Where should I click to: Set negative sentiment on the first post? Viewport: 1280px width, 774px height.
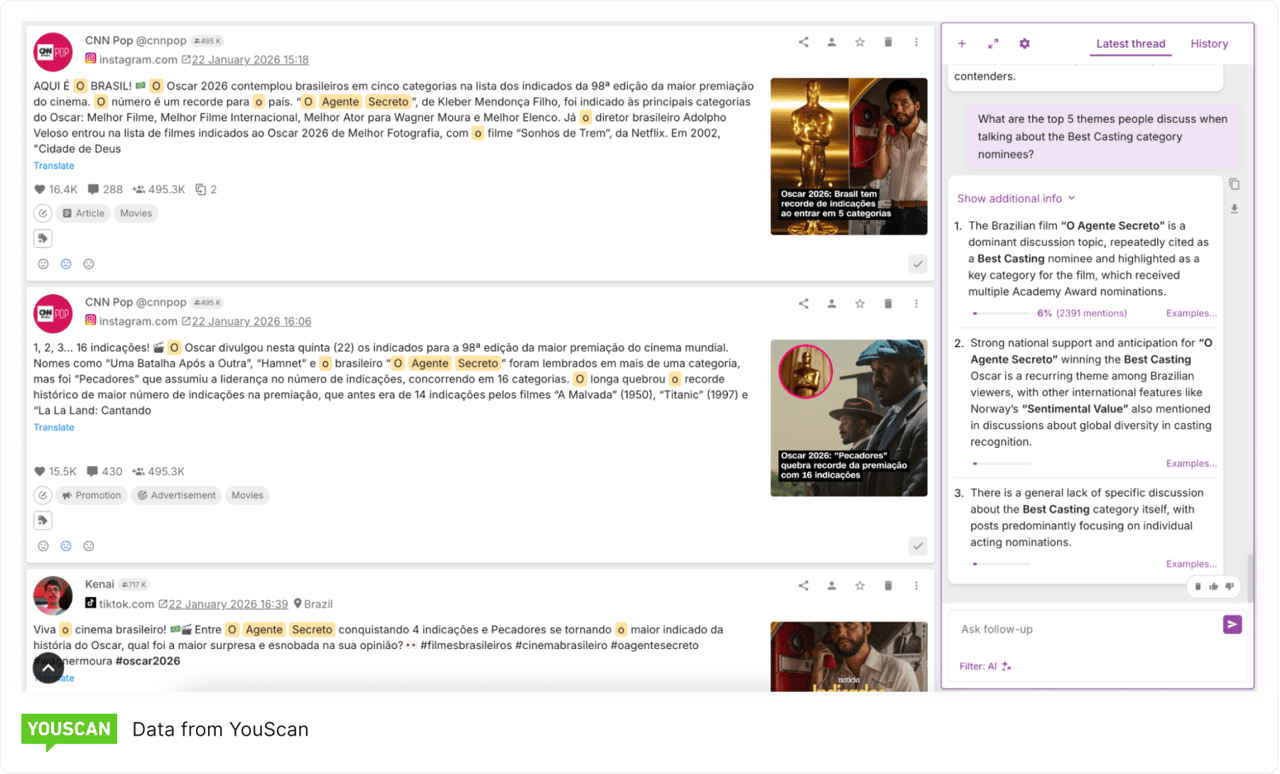[88, 264]
